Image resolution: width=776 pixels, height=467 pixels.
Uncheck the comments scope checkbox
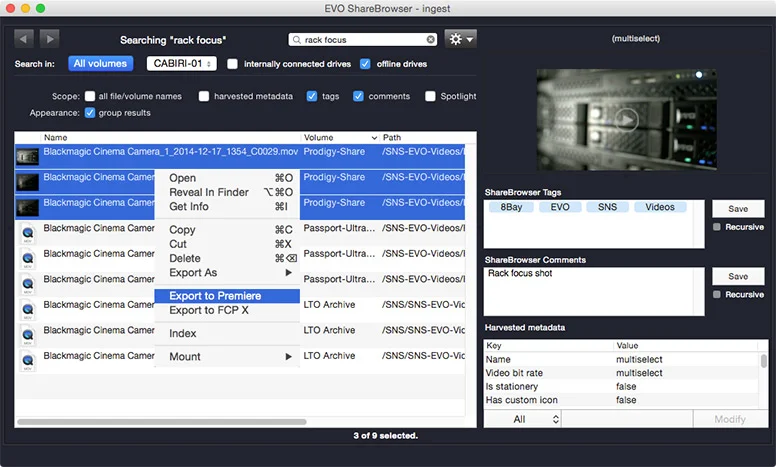[x=358, y=96]
